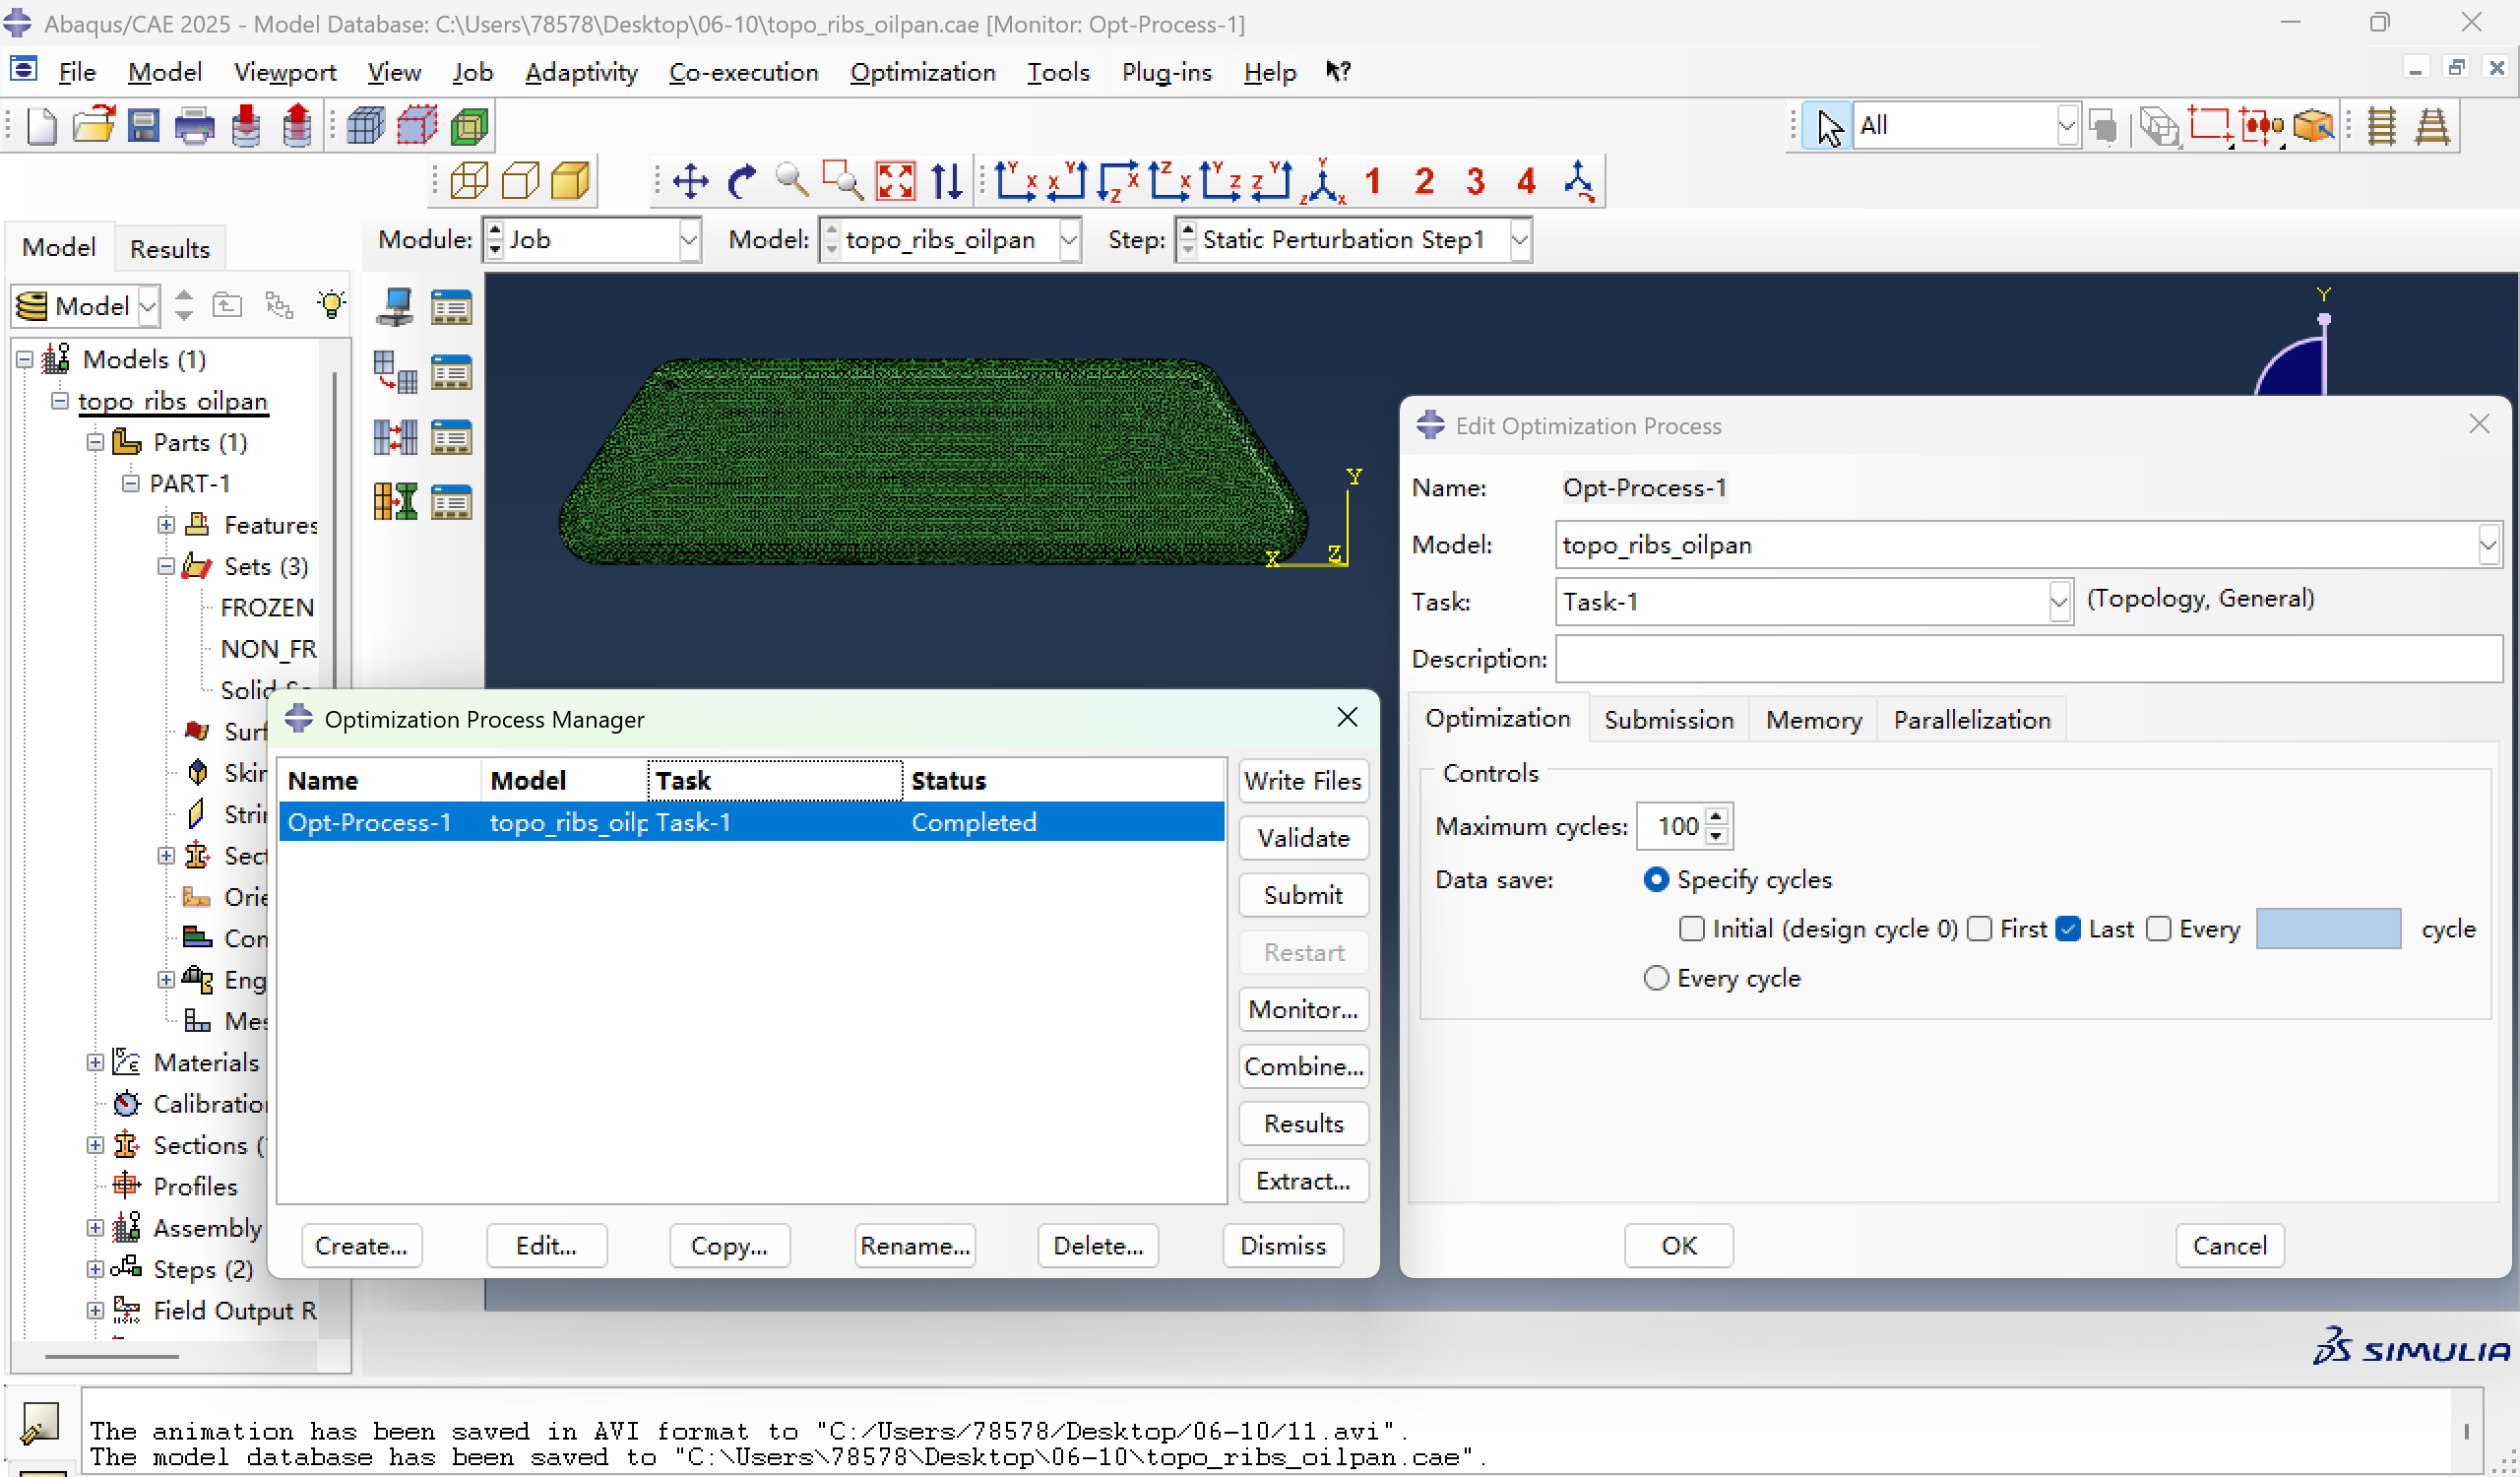Apply custom view number 2
The height and width of the screenshot is (1477, 2520).
[x=1424, y=182]
